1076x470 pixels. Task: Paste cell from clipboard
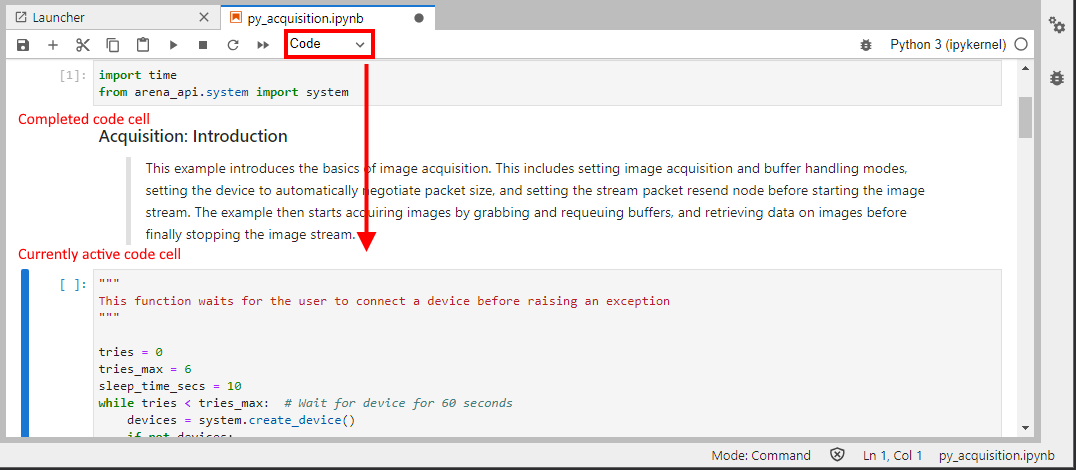point(143,45)
